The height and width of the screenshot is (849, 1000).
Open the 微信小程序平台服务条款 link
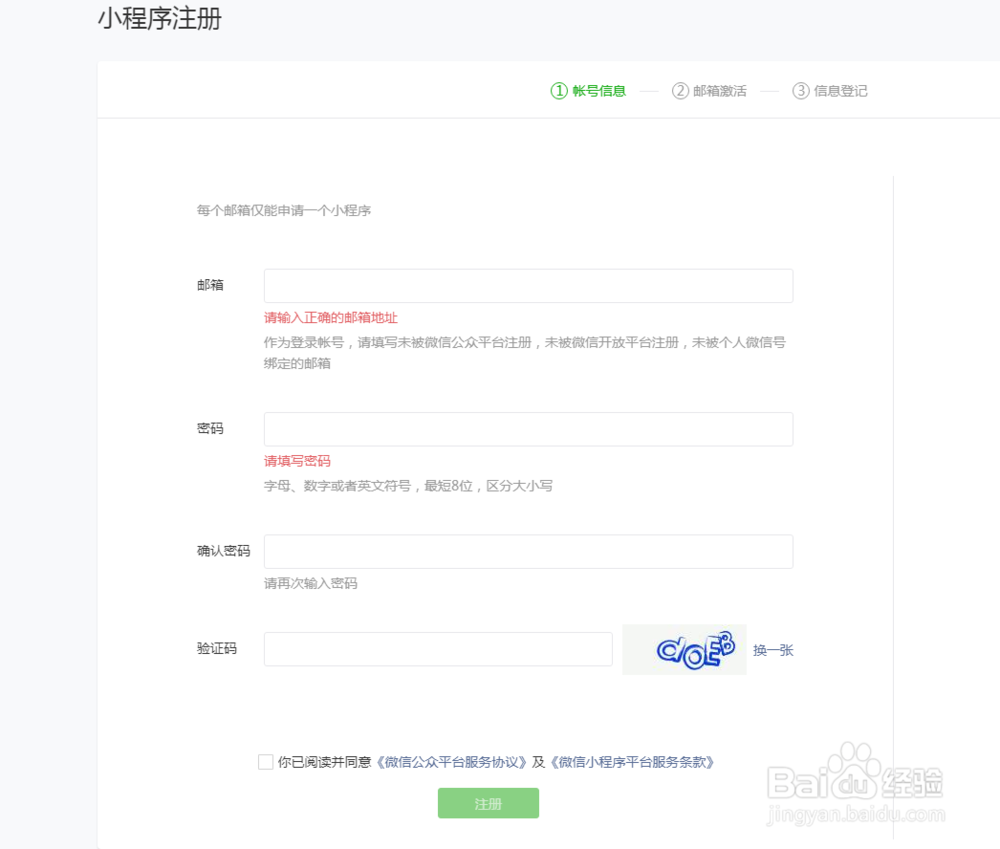[631, 762]
